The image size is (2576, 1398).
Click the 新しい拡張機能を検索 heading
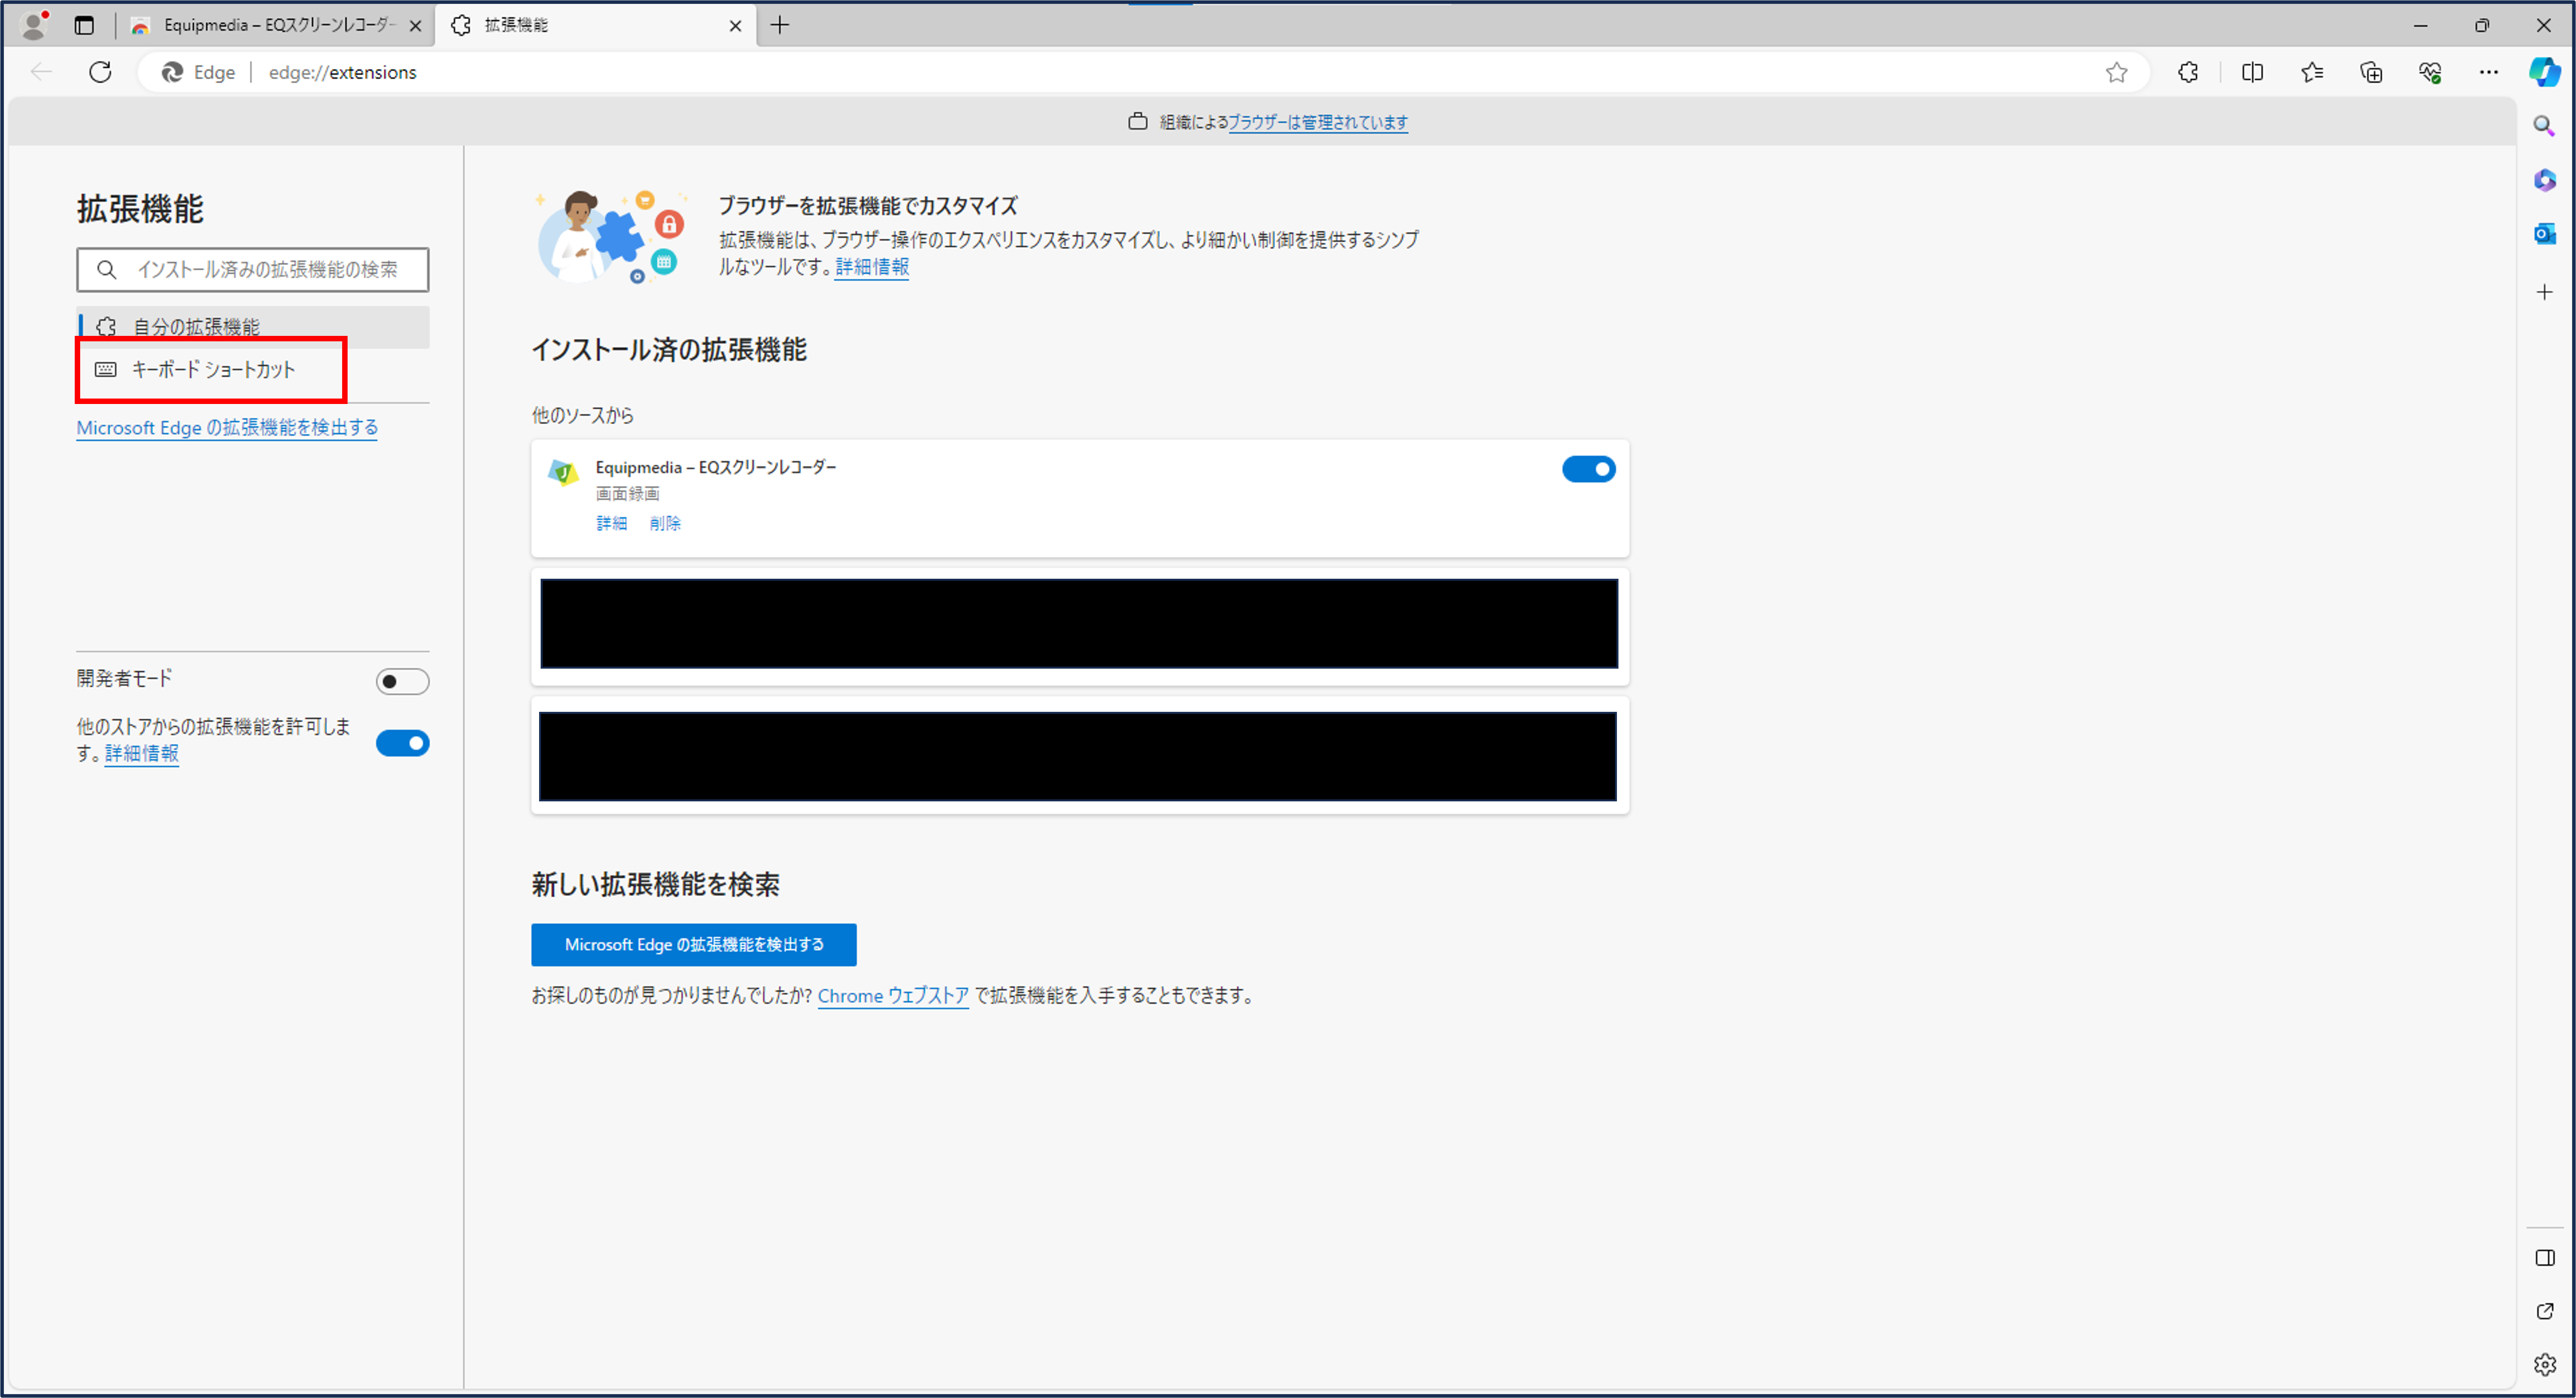point(655,885)
